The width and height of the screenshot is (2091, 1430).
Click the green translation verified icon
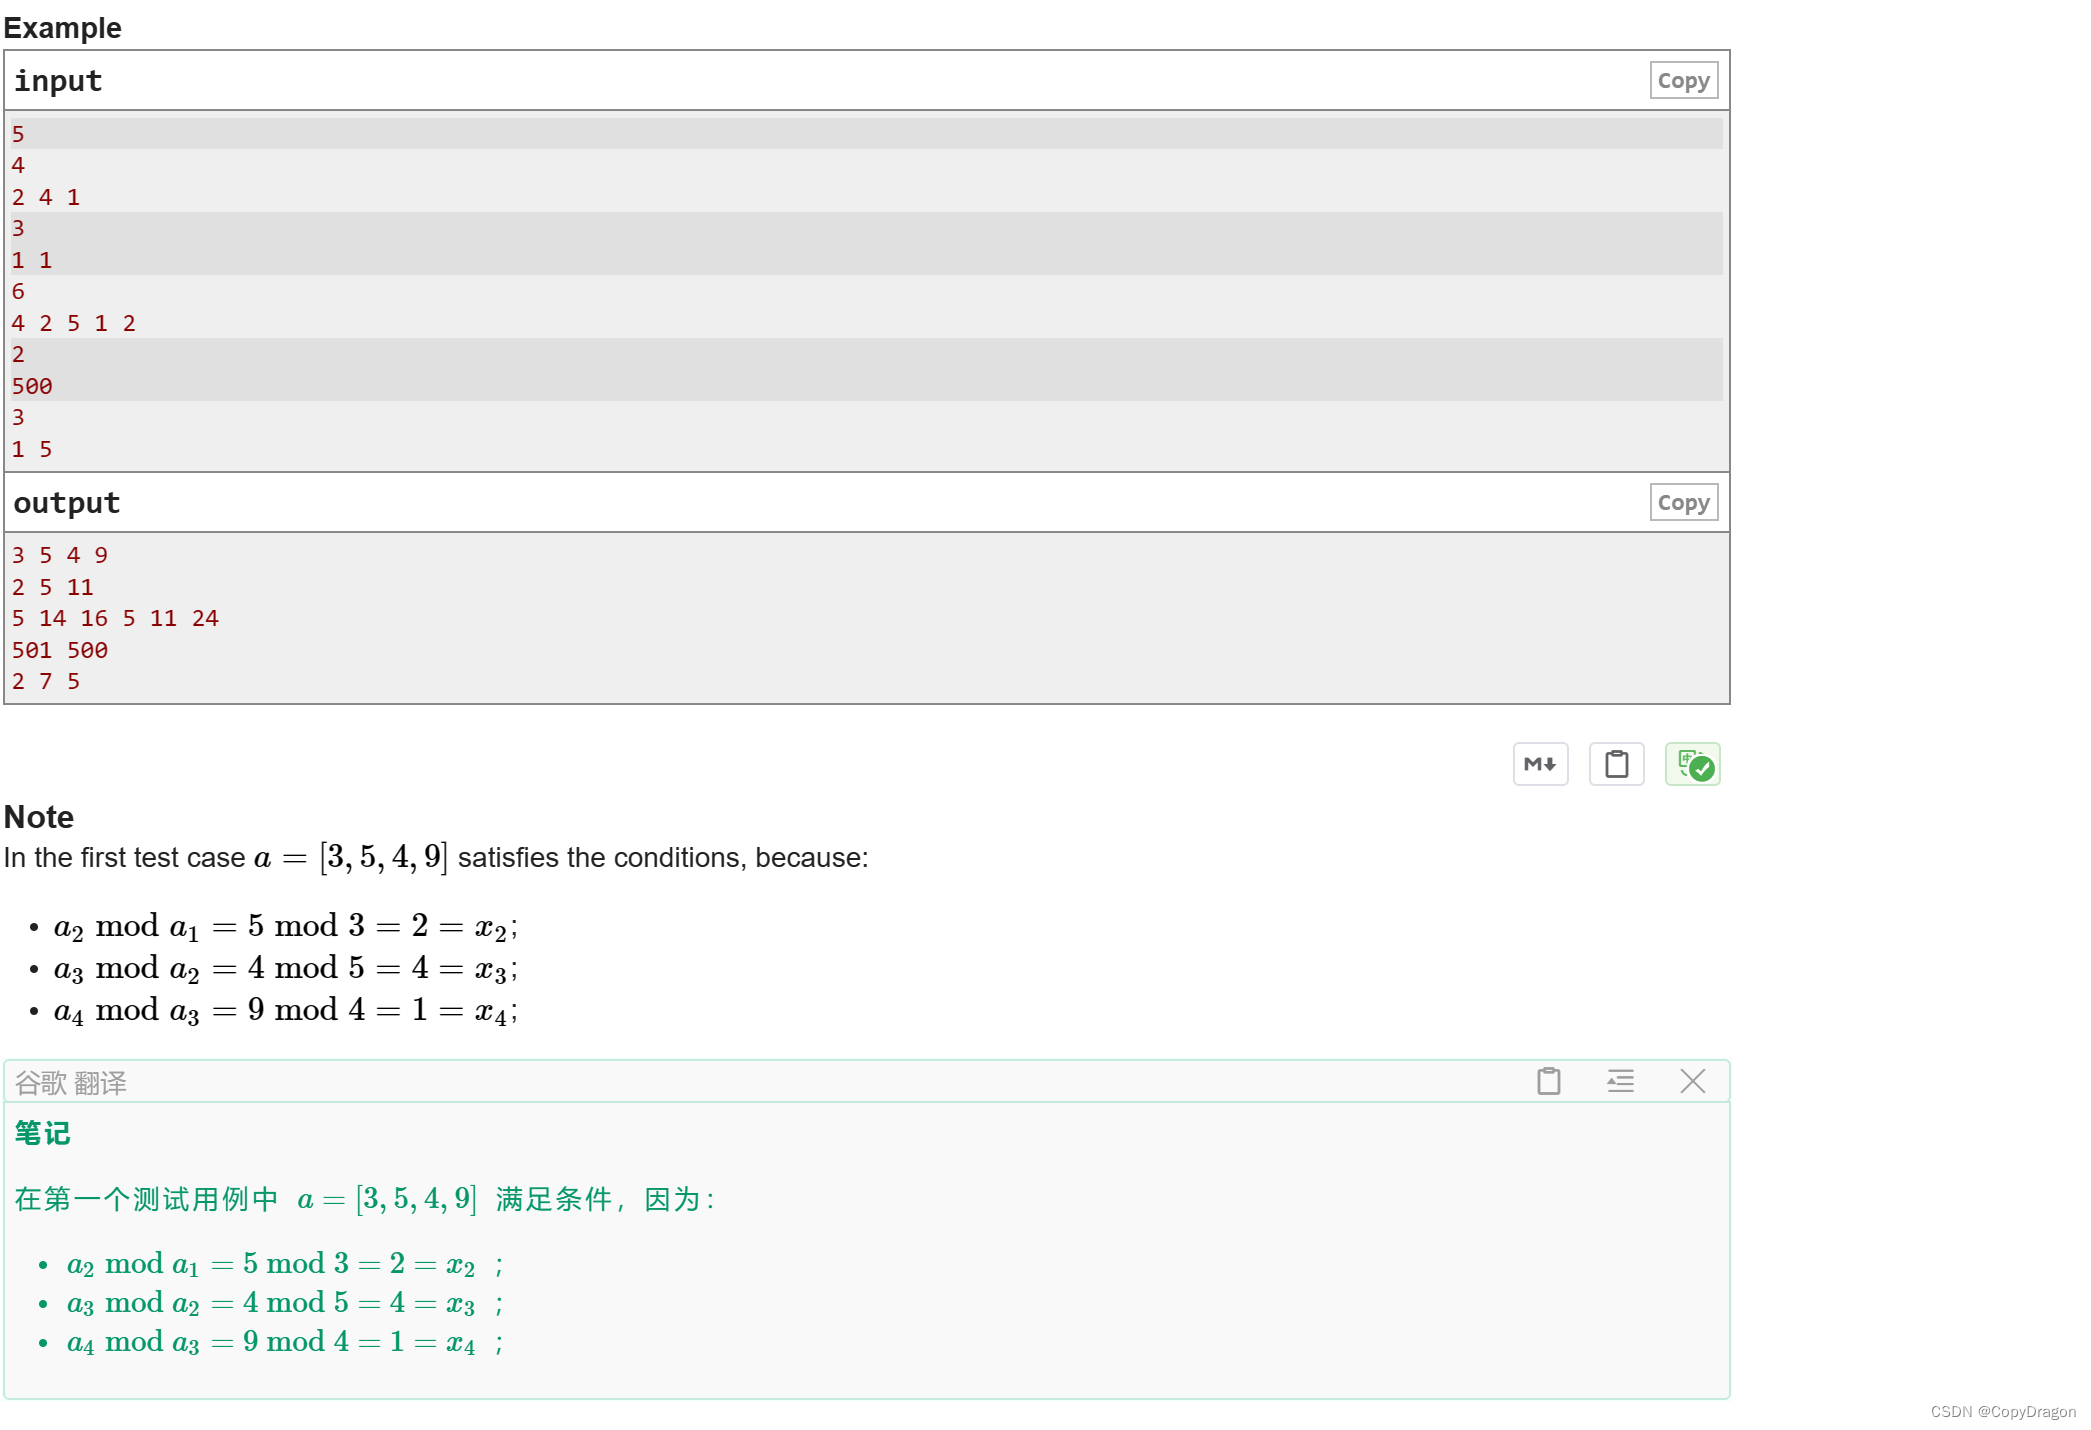point(1692,763)
